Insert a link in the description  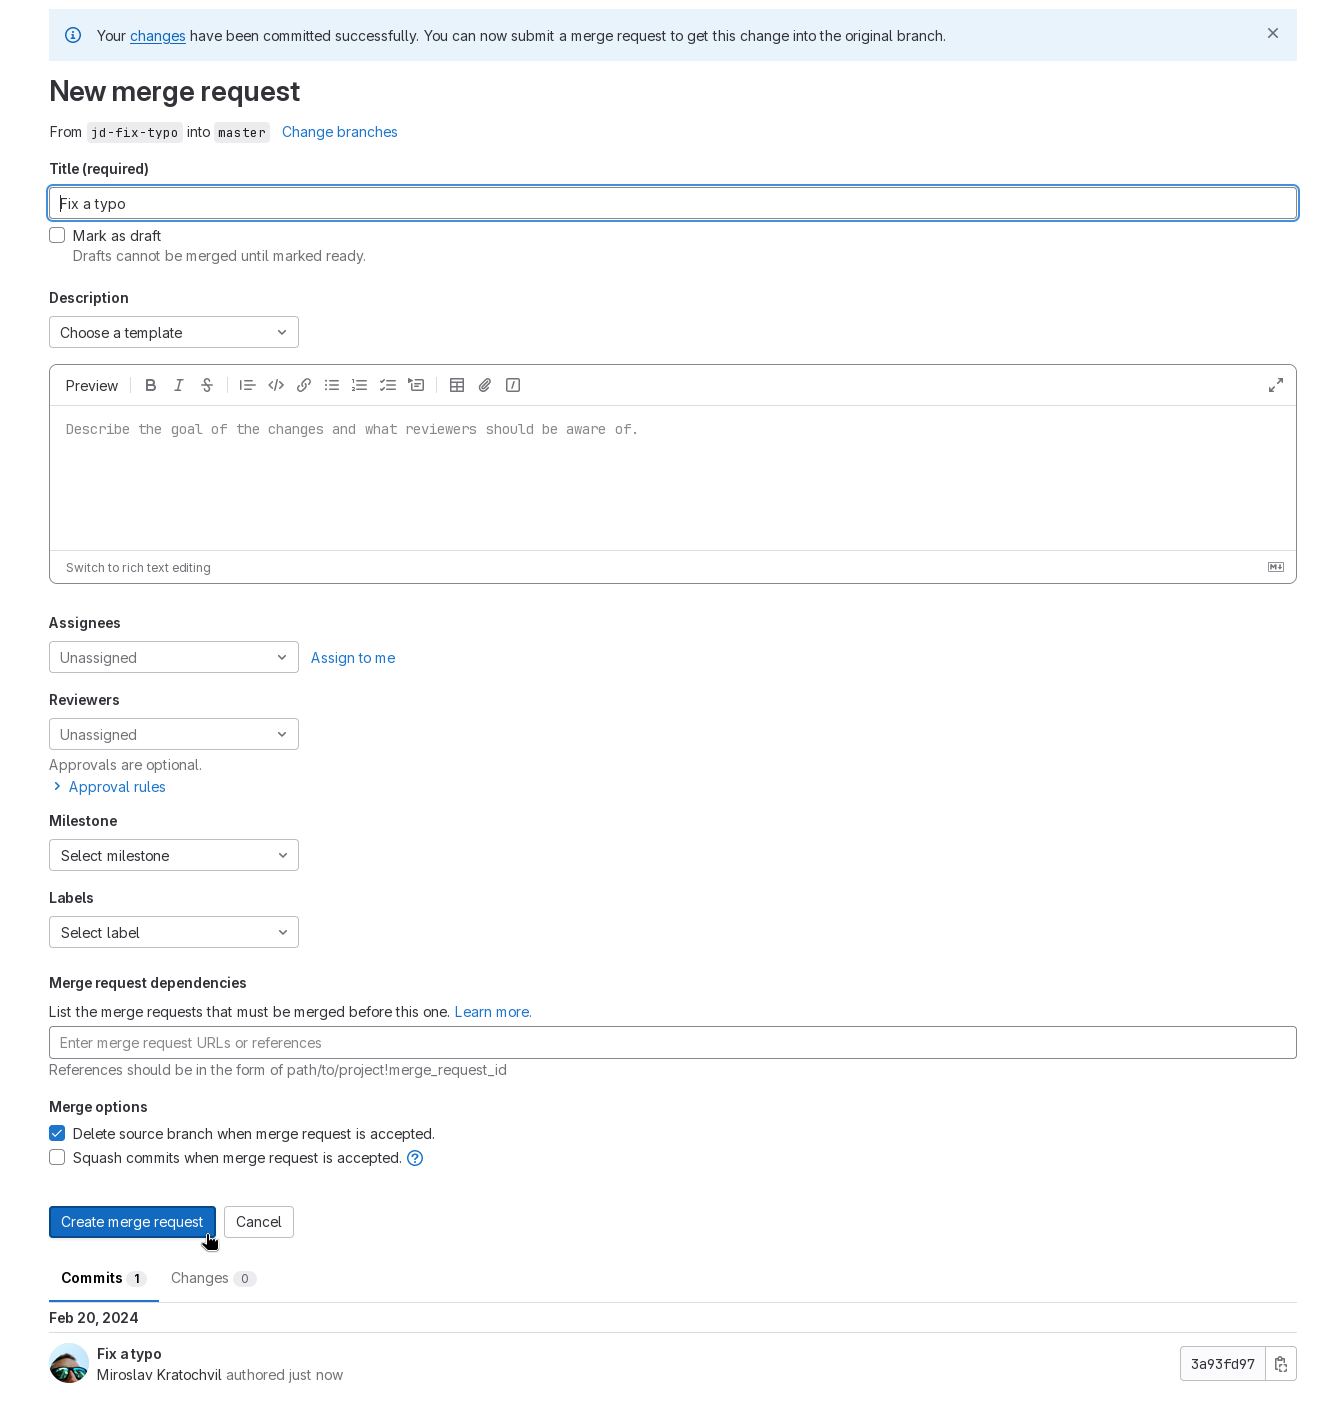tap(304, 385)
